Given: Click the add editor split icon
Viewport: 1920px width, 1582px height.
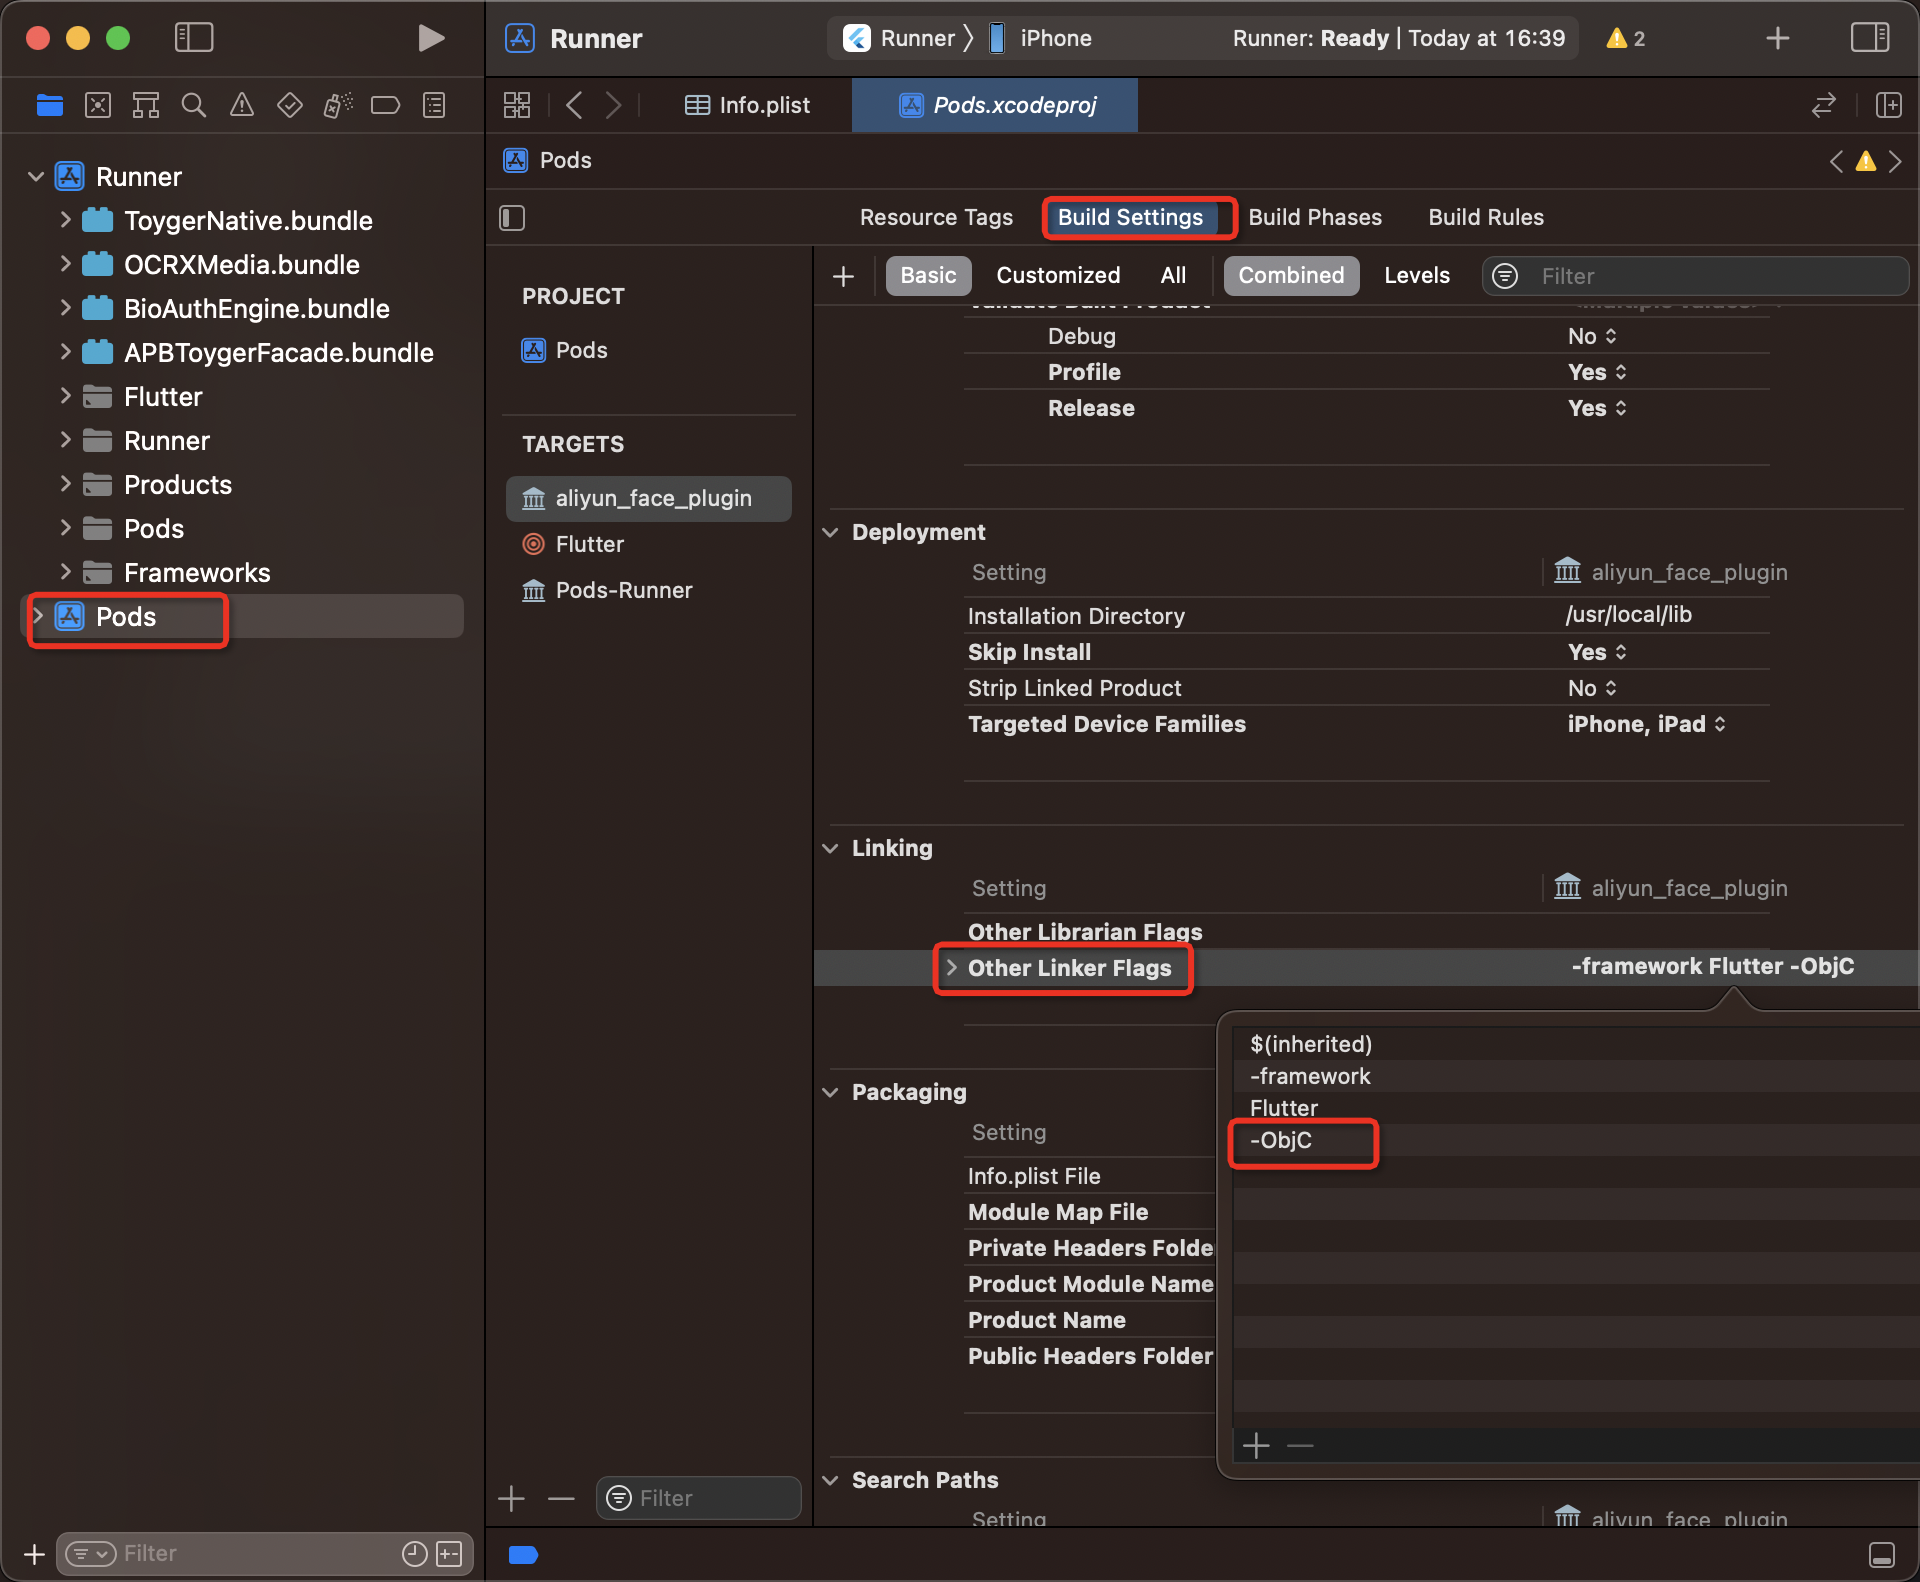Looking at the screenshot, I should click(1889, 105).
